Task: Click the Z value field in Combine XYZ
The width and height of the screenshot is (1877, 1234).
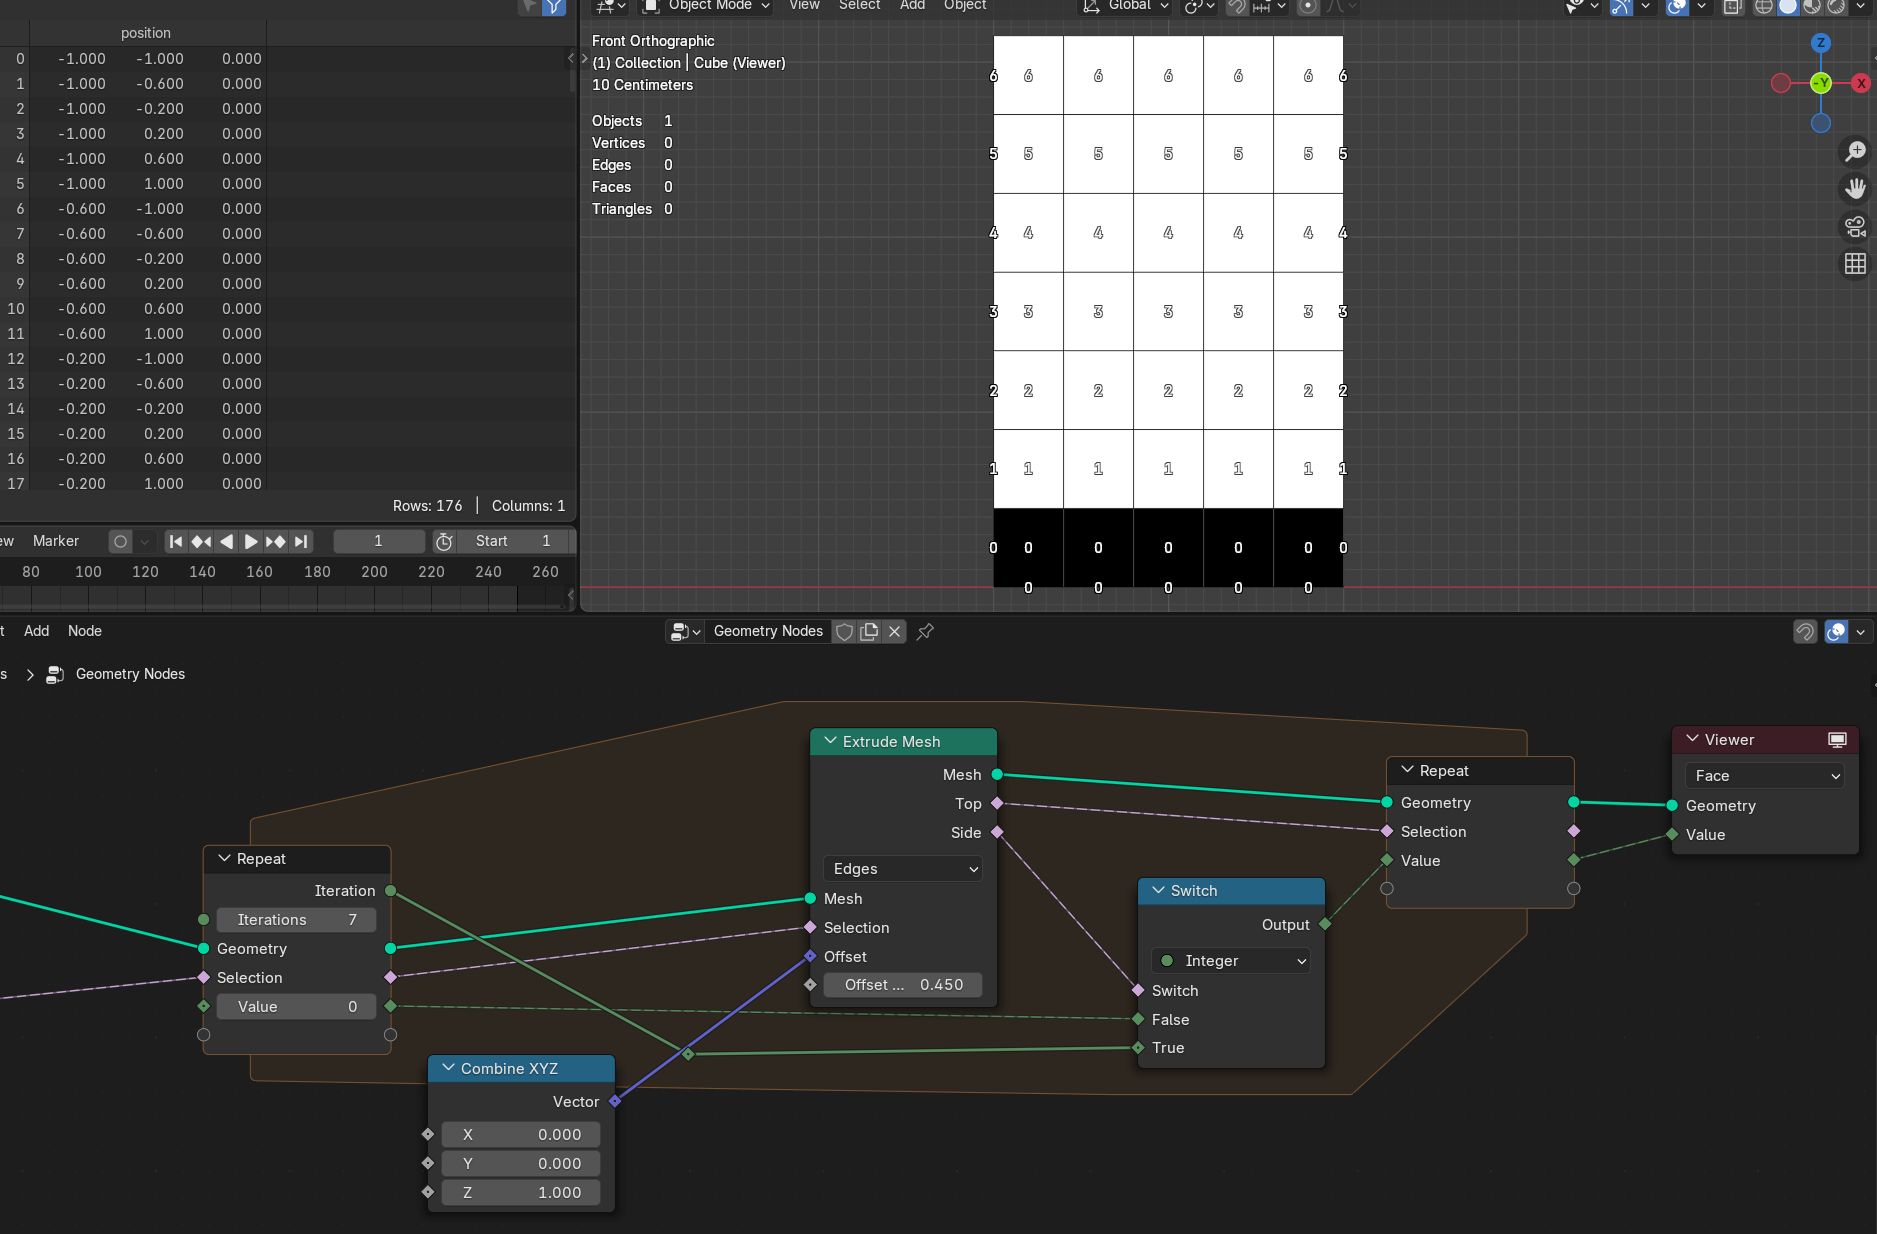Action: point(521,1193)
